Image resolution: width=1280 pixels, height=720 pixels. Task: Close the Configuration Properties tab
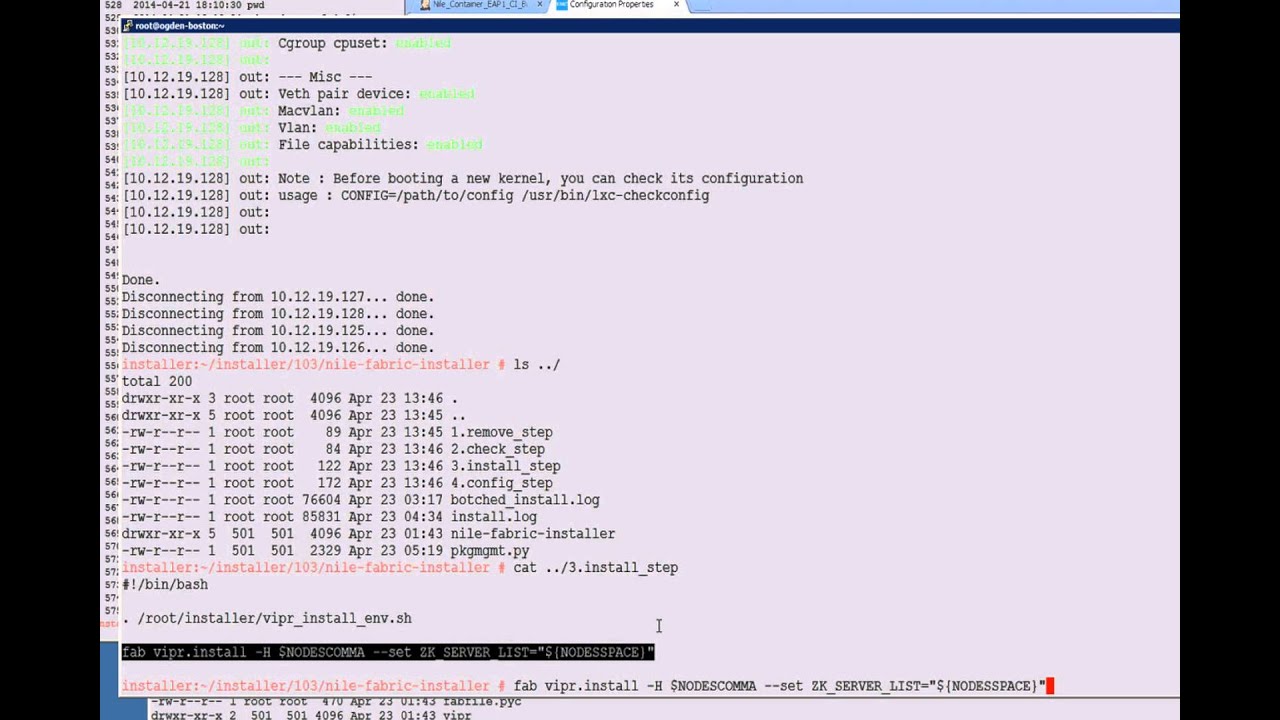pyautogui.click(x=676, y=5)
